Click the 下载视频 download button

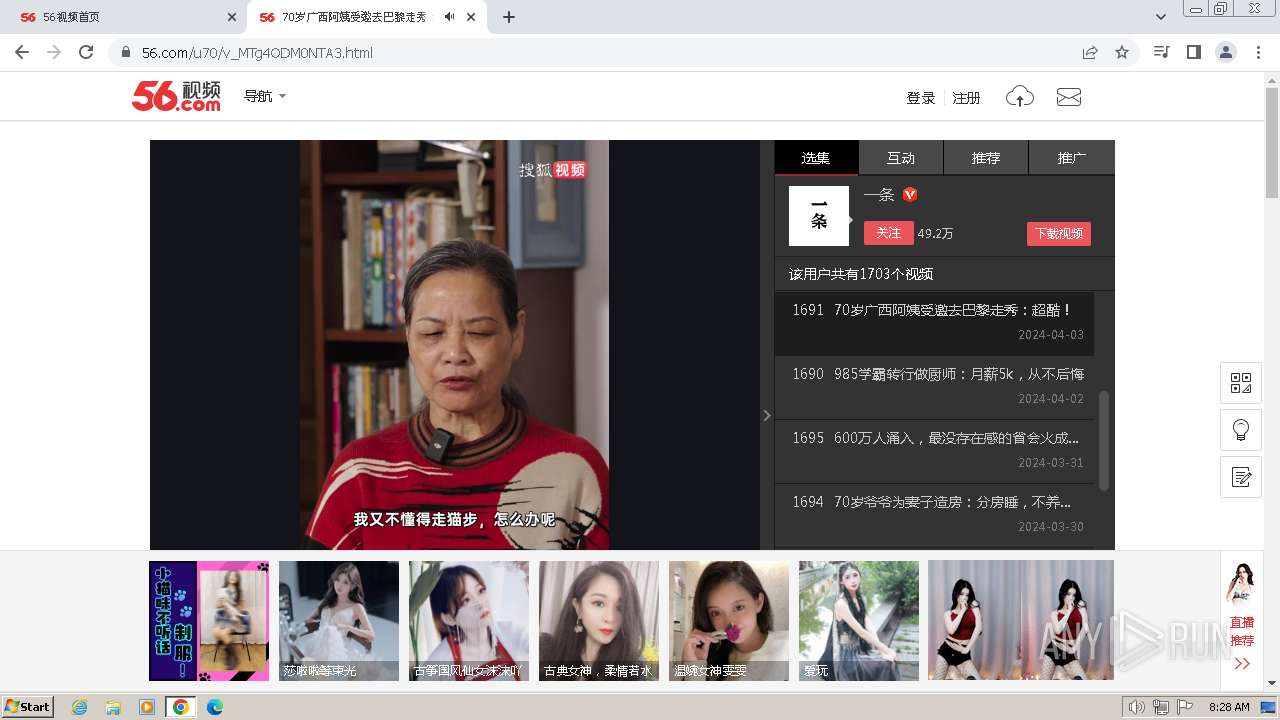pos(1059,233)
